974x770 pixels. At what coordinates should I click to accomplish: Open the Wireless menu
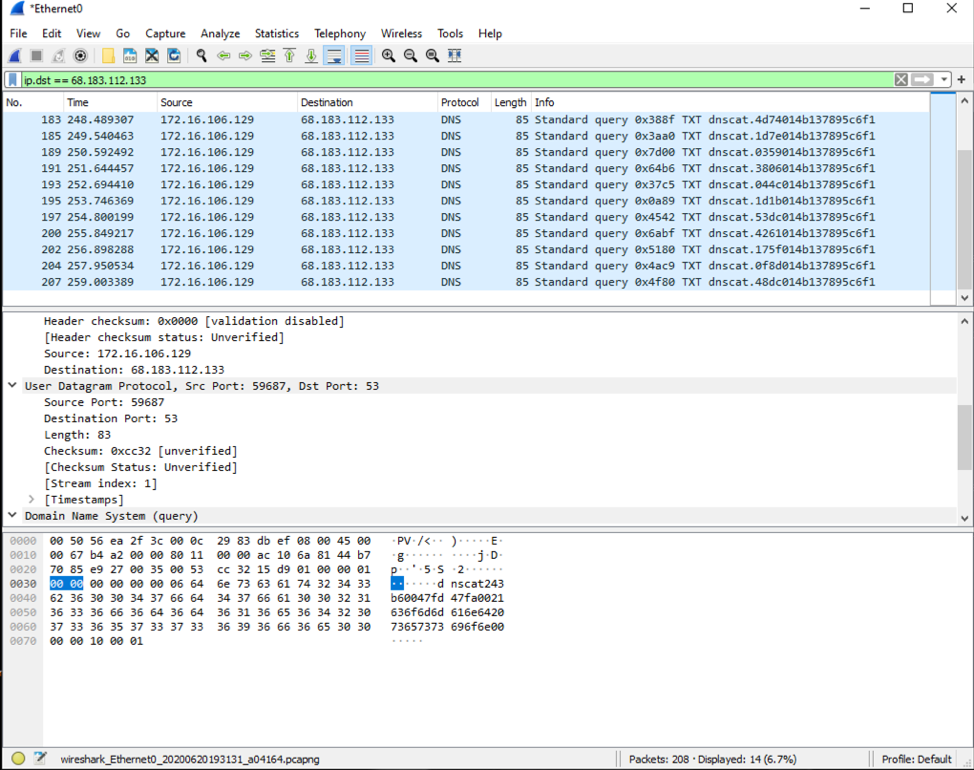point(401,34)
